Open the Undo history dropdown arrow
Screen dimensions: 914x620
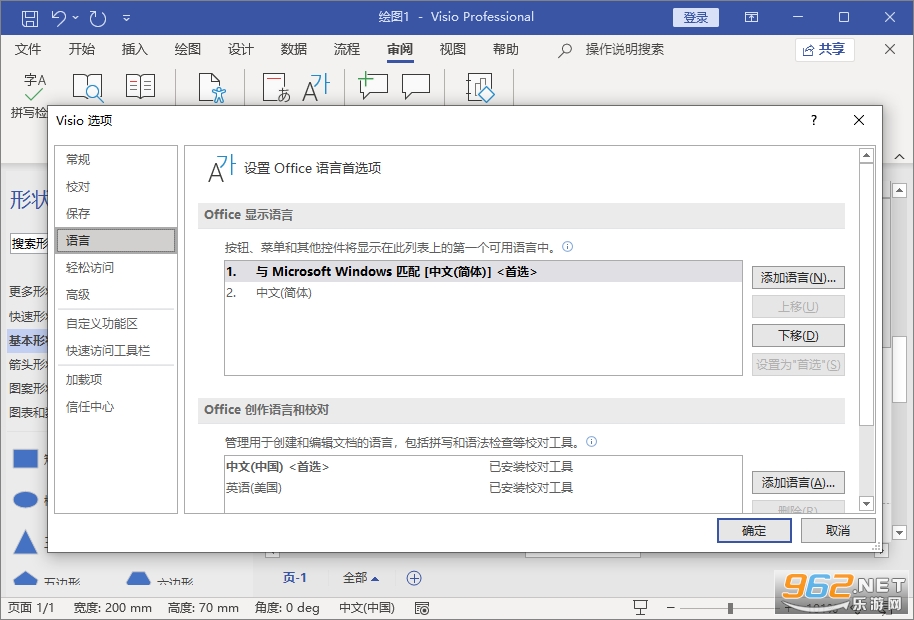(76, 18)
